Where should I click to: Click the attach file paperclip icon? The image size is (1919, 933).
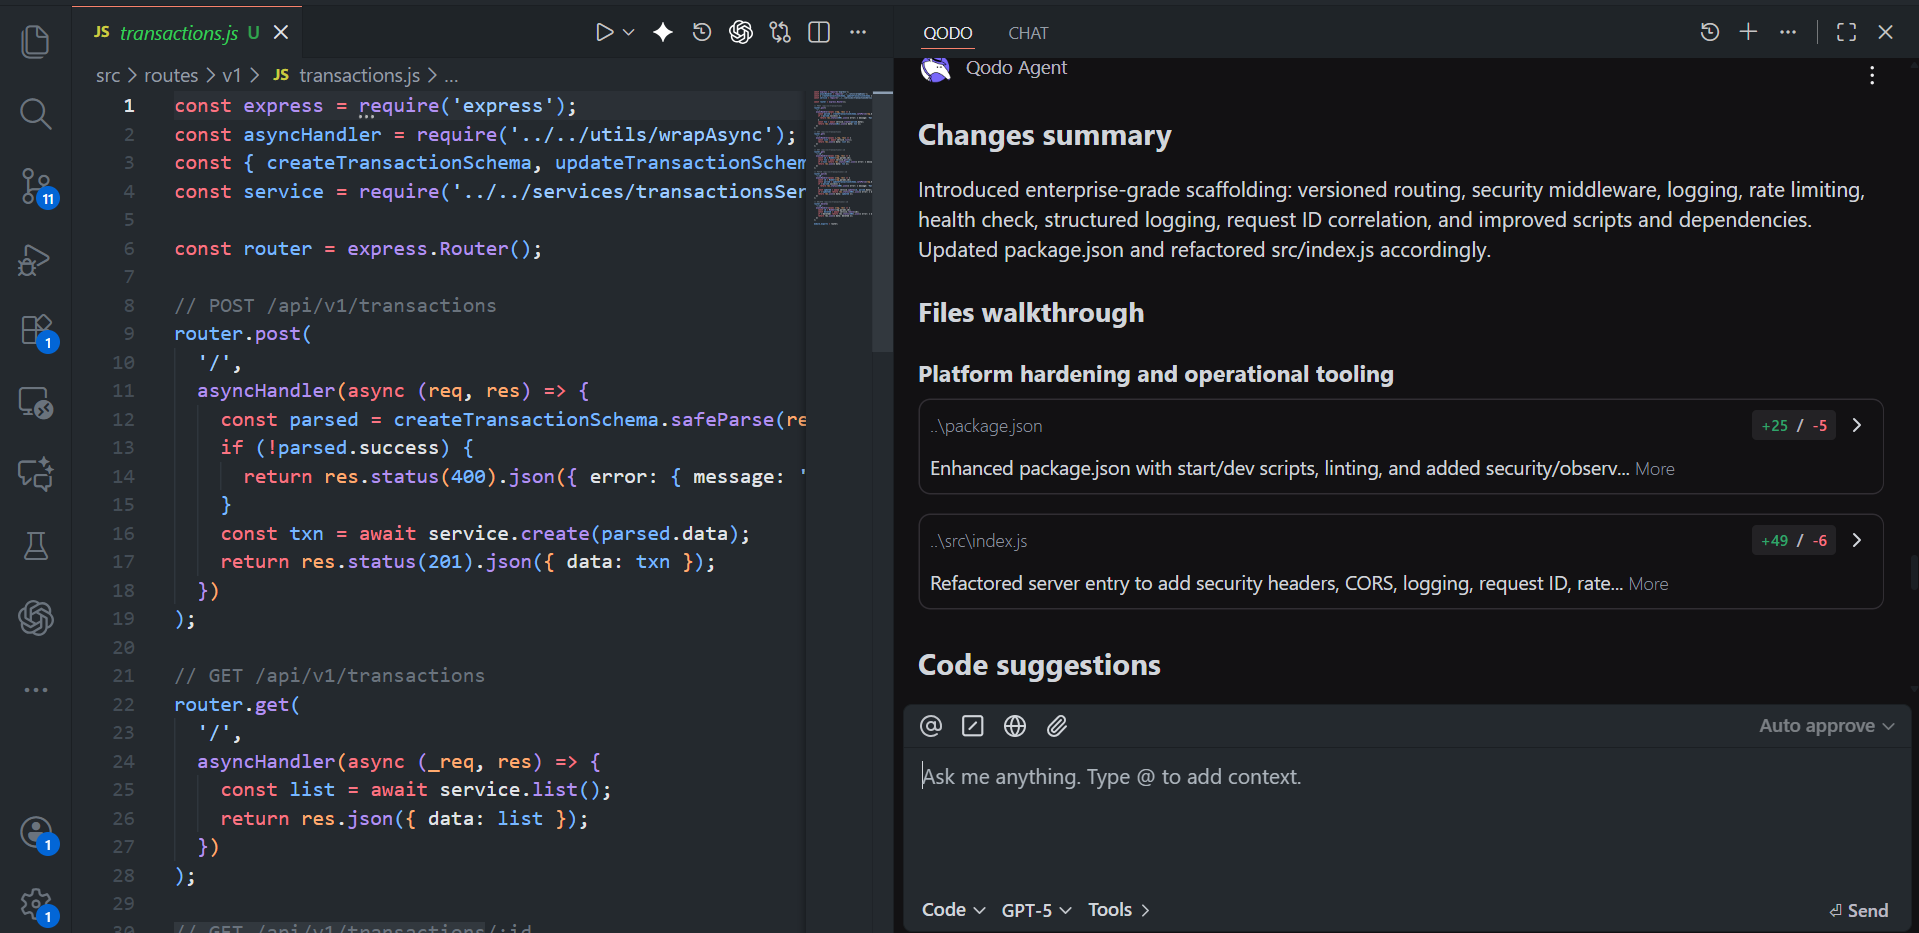[1057, 726]
